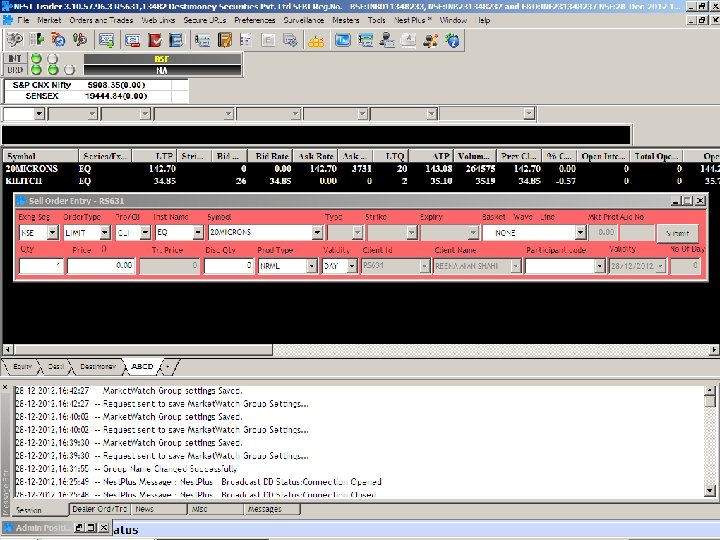Click the orange folder refresh toolbar icon
Screen dimensions: 720x540
pos(58,40)
